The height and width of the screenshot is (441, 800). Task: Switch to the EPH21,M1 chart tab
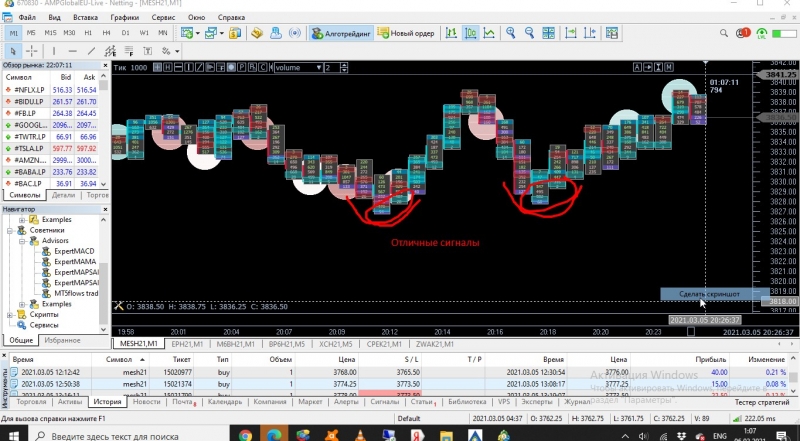pyautogui.click(x=187, y=344)
